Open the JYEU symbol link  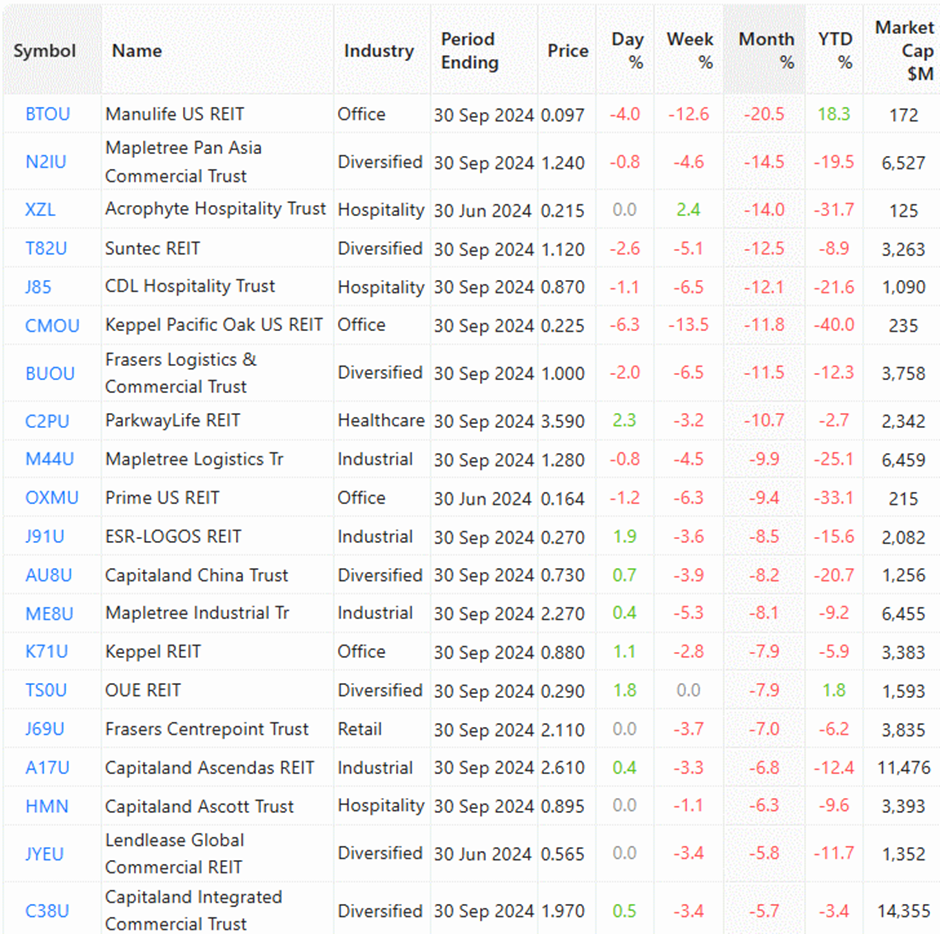click(44, 854)
